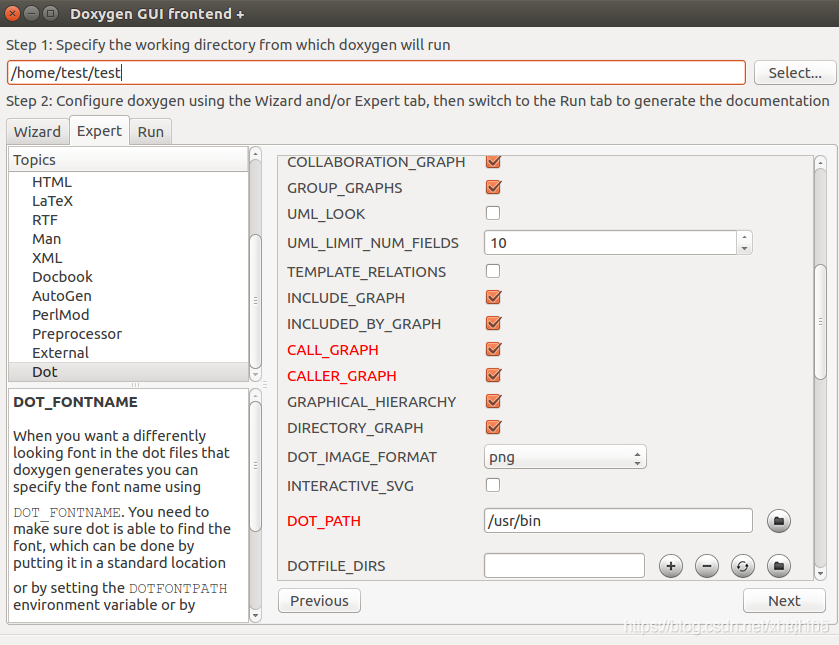Click DOTFILE_DIRS refresh/update icon
This screenshot has height=645, width=839.
point(743,566)
